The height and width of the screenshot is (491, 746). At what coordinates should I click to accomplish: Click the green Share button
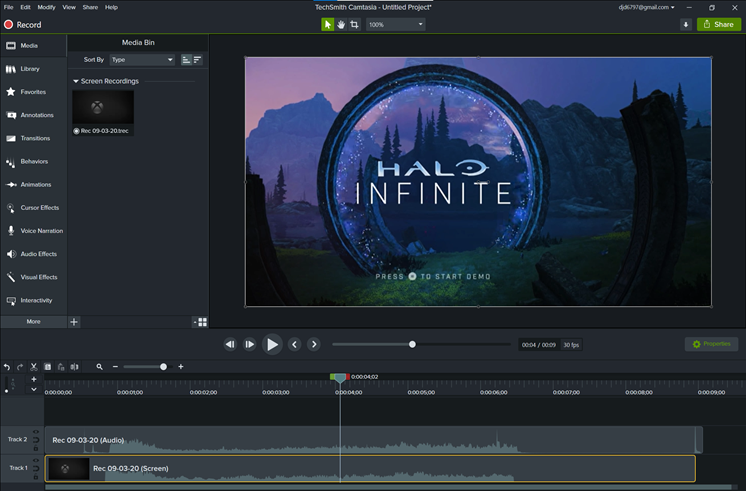(x=719, y=24)
